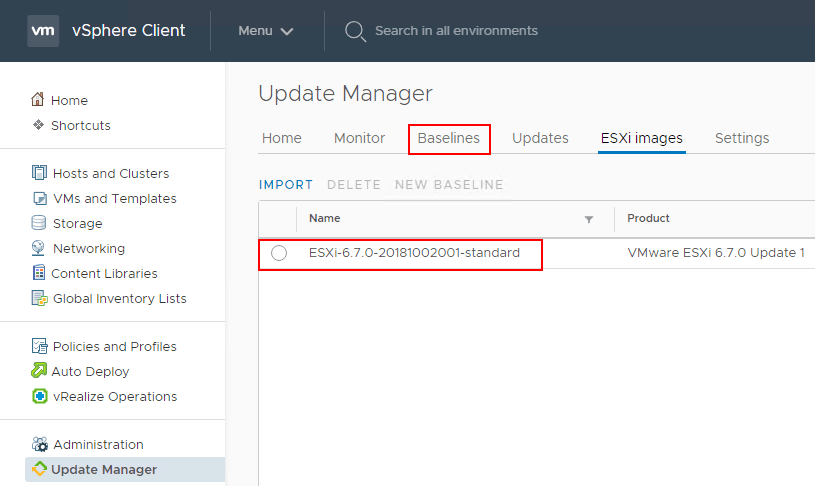Open the Baselines tab

coord(449,138)
